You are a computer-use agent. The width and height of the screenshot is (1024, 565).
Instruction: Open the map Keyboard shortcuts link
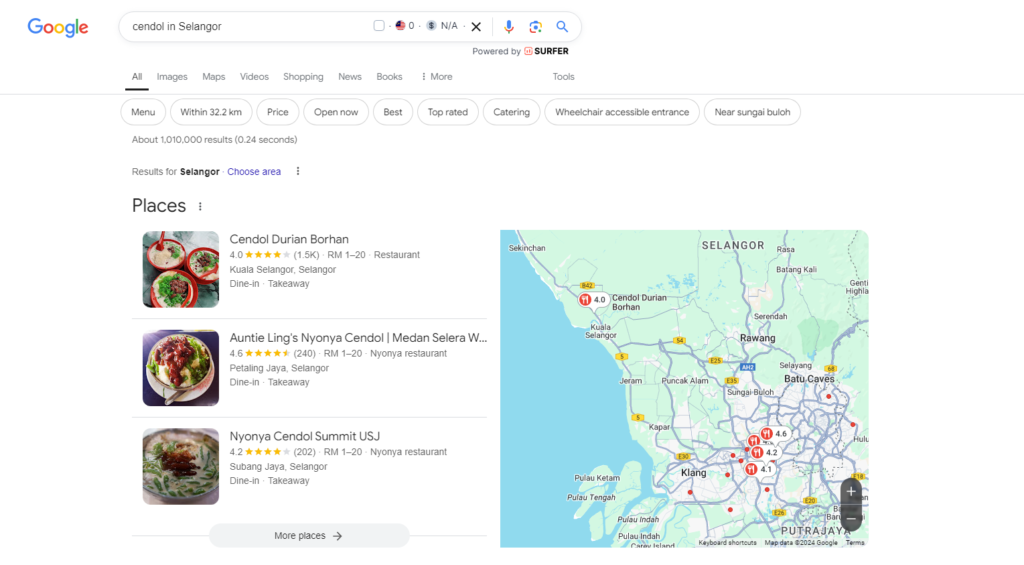pyautogui.click(x=727, y=543)
